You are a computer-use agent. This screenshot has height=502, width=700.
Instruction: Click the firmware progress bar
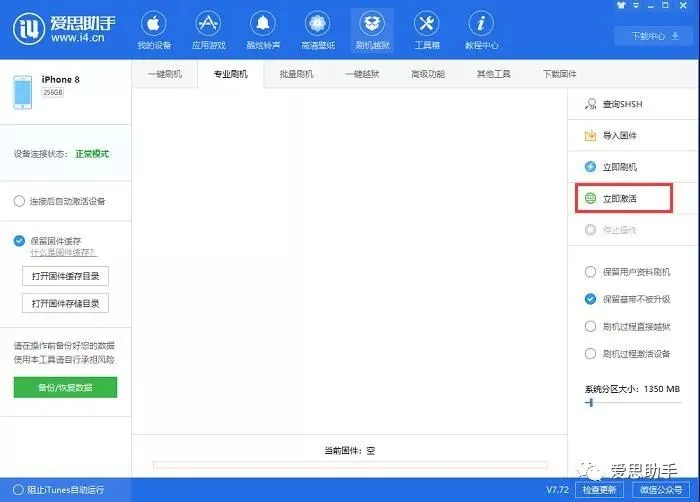pos(350,464)
